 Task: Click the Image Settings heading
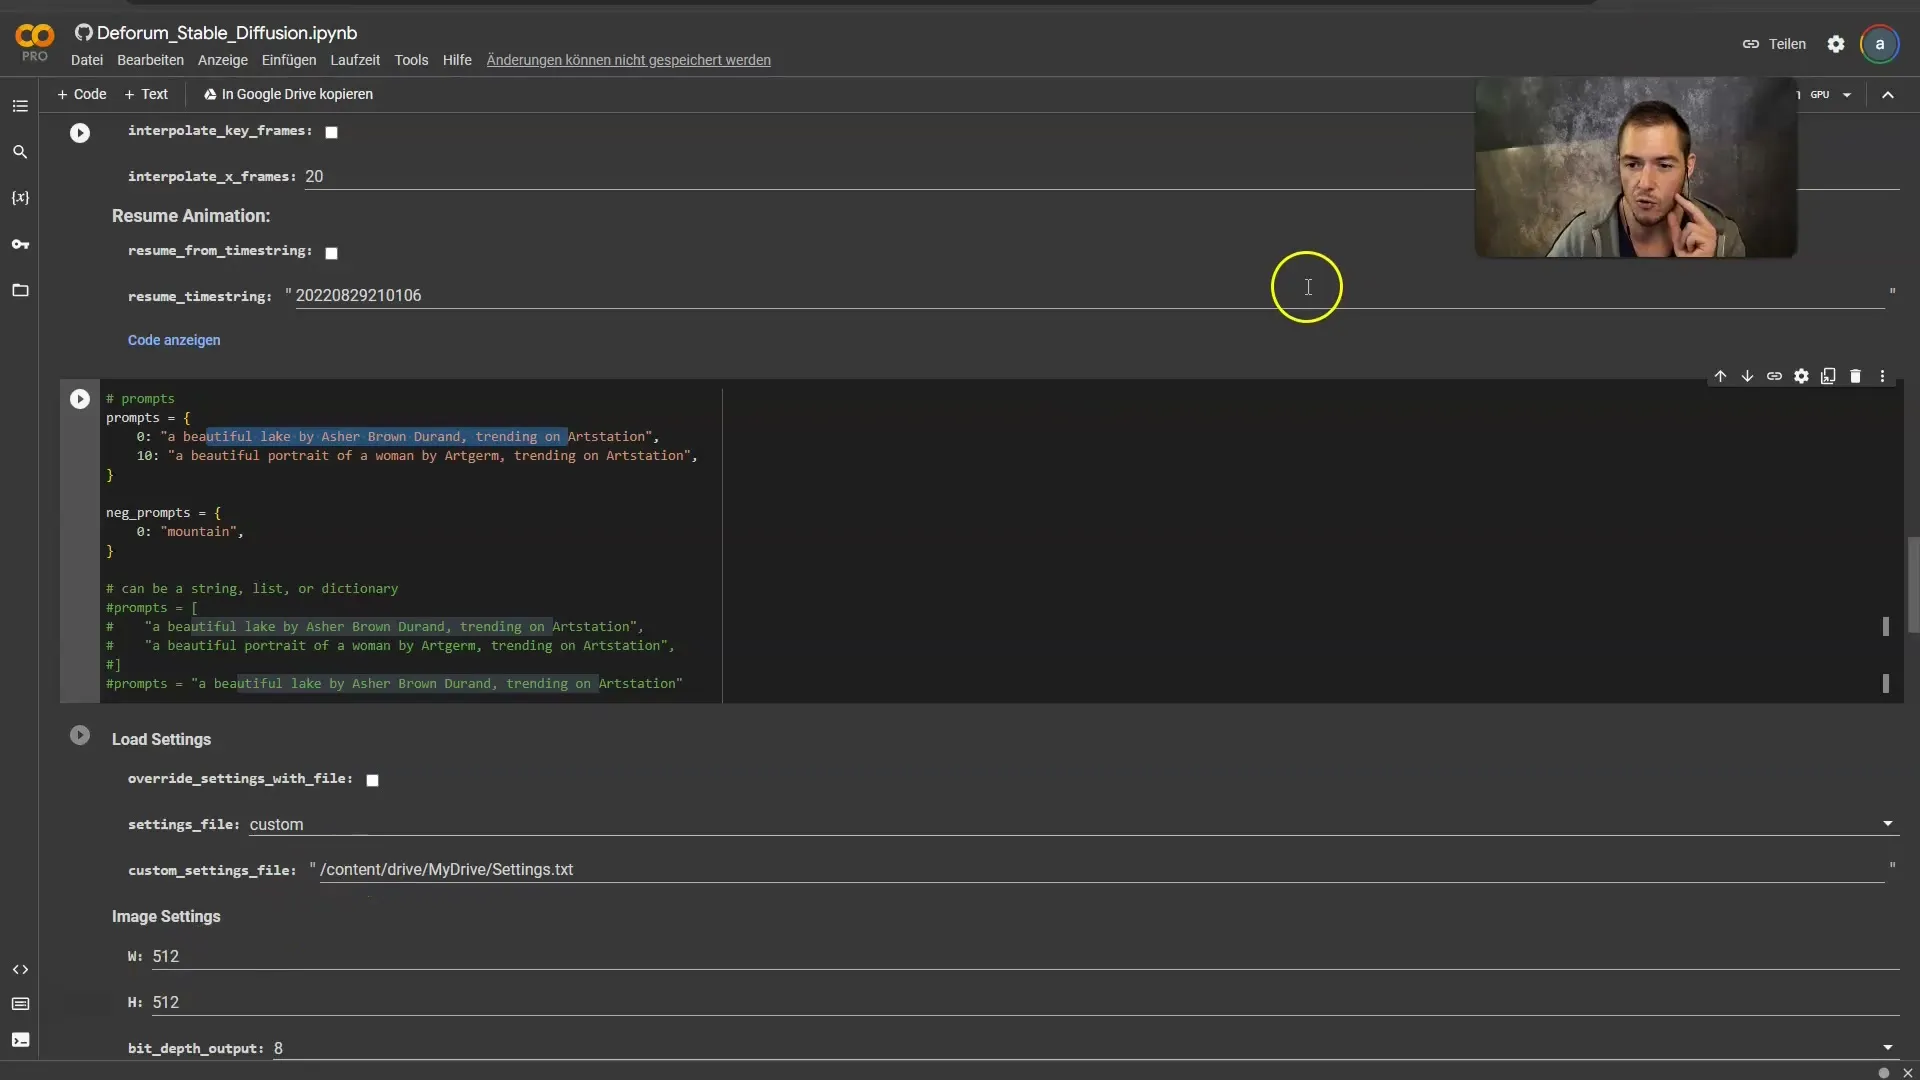coord(166,917)
